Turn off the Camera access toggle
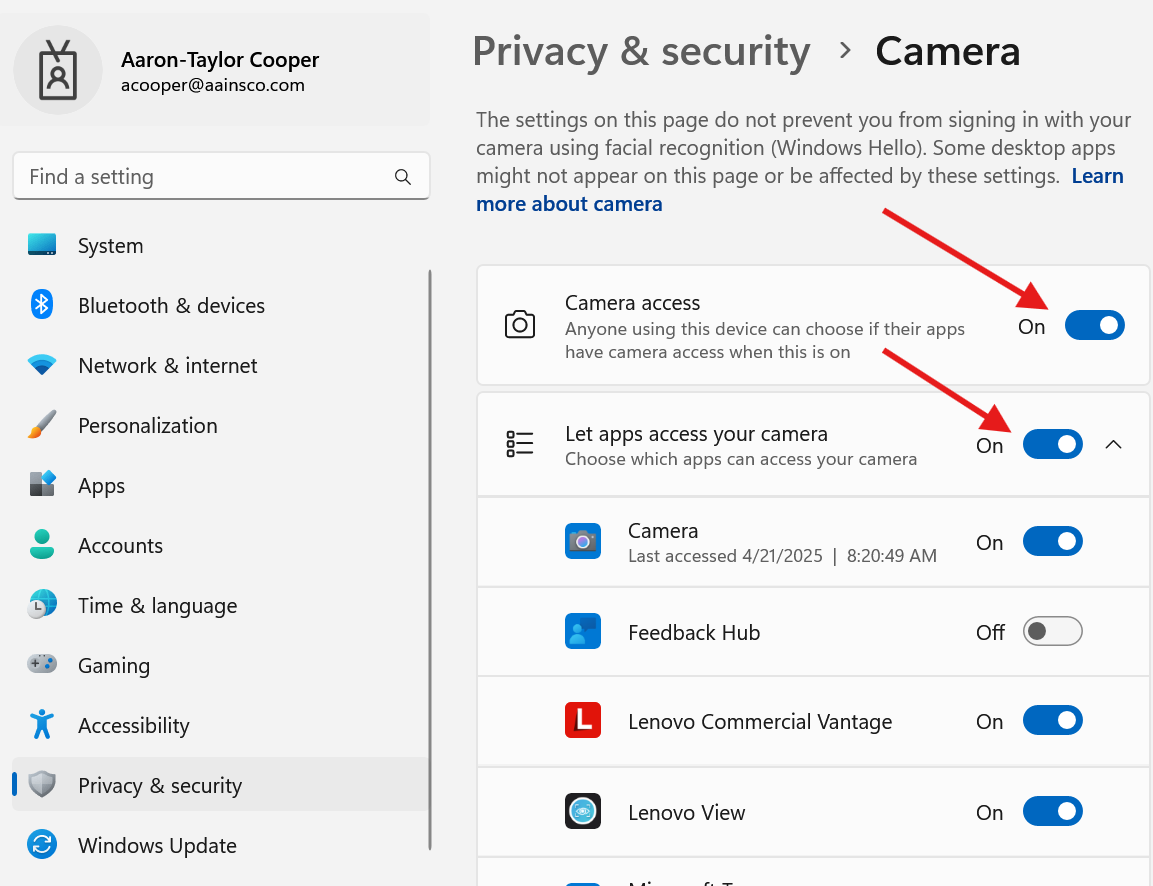The image size is (1153, 886). click(x=1094, y=326)
